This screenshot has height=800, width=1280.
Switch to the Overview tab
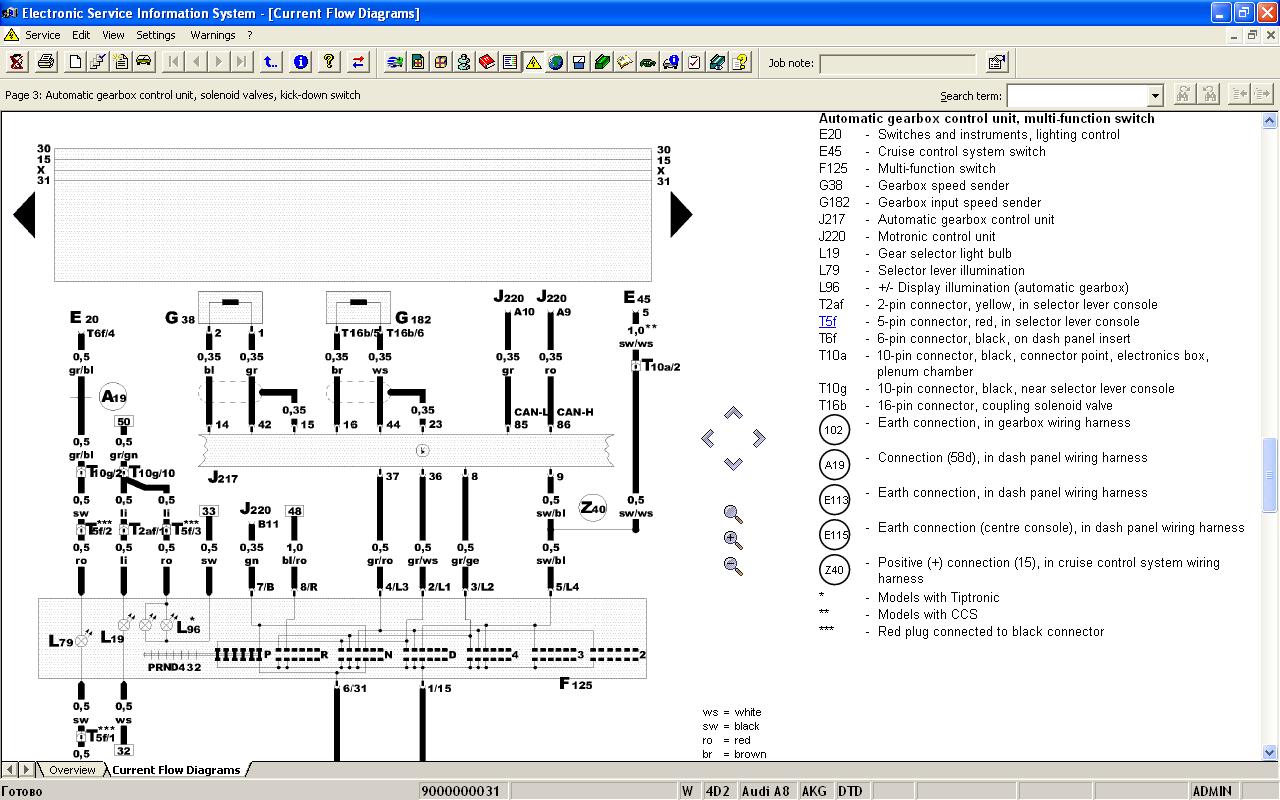point(72,770)
